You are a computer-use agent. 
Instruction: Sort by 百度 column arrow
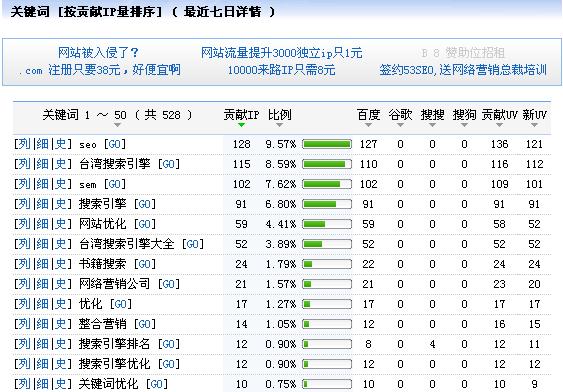368,125
